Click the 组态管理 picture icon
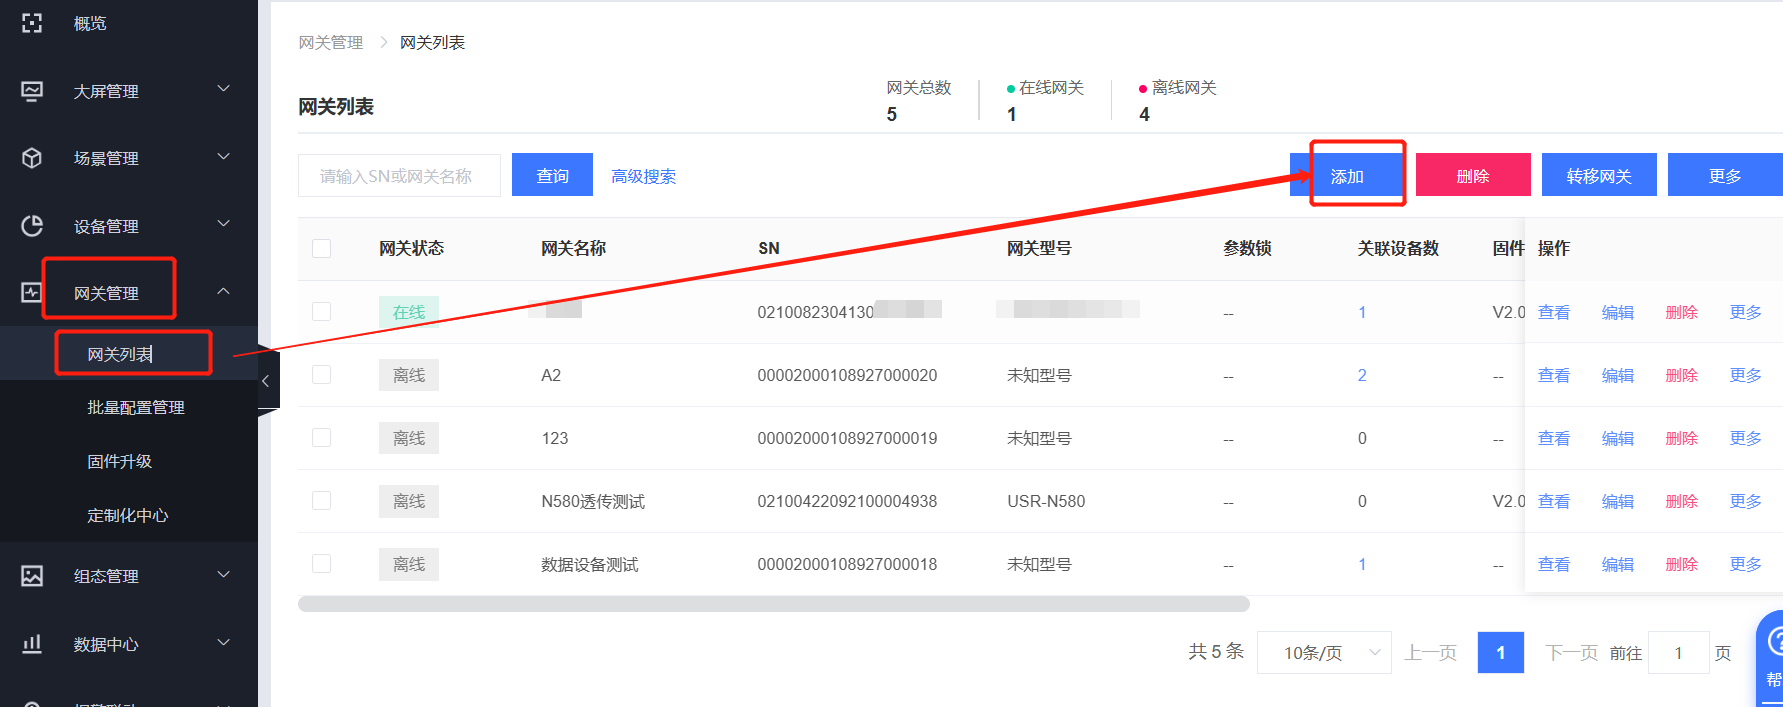This screenshot has width=1783, height=707. coord(32,576)
